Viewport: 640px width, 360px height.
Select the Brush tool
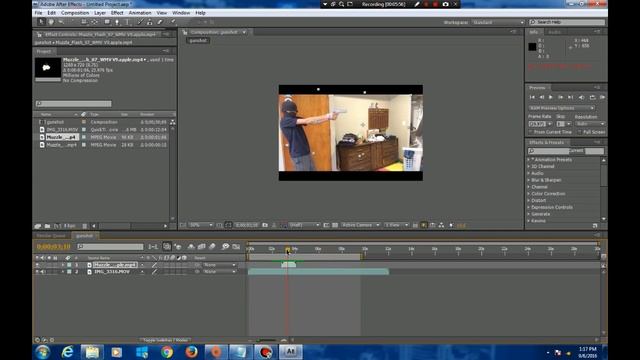click(x=140, y=22)
